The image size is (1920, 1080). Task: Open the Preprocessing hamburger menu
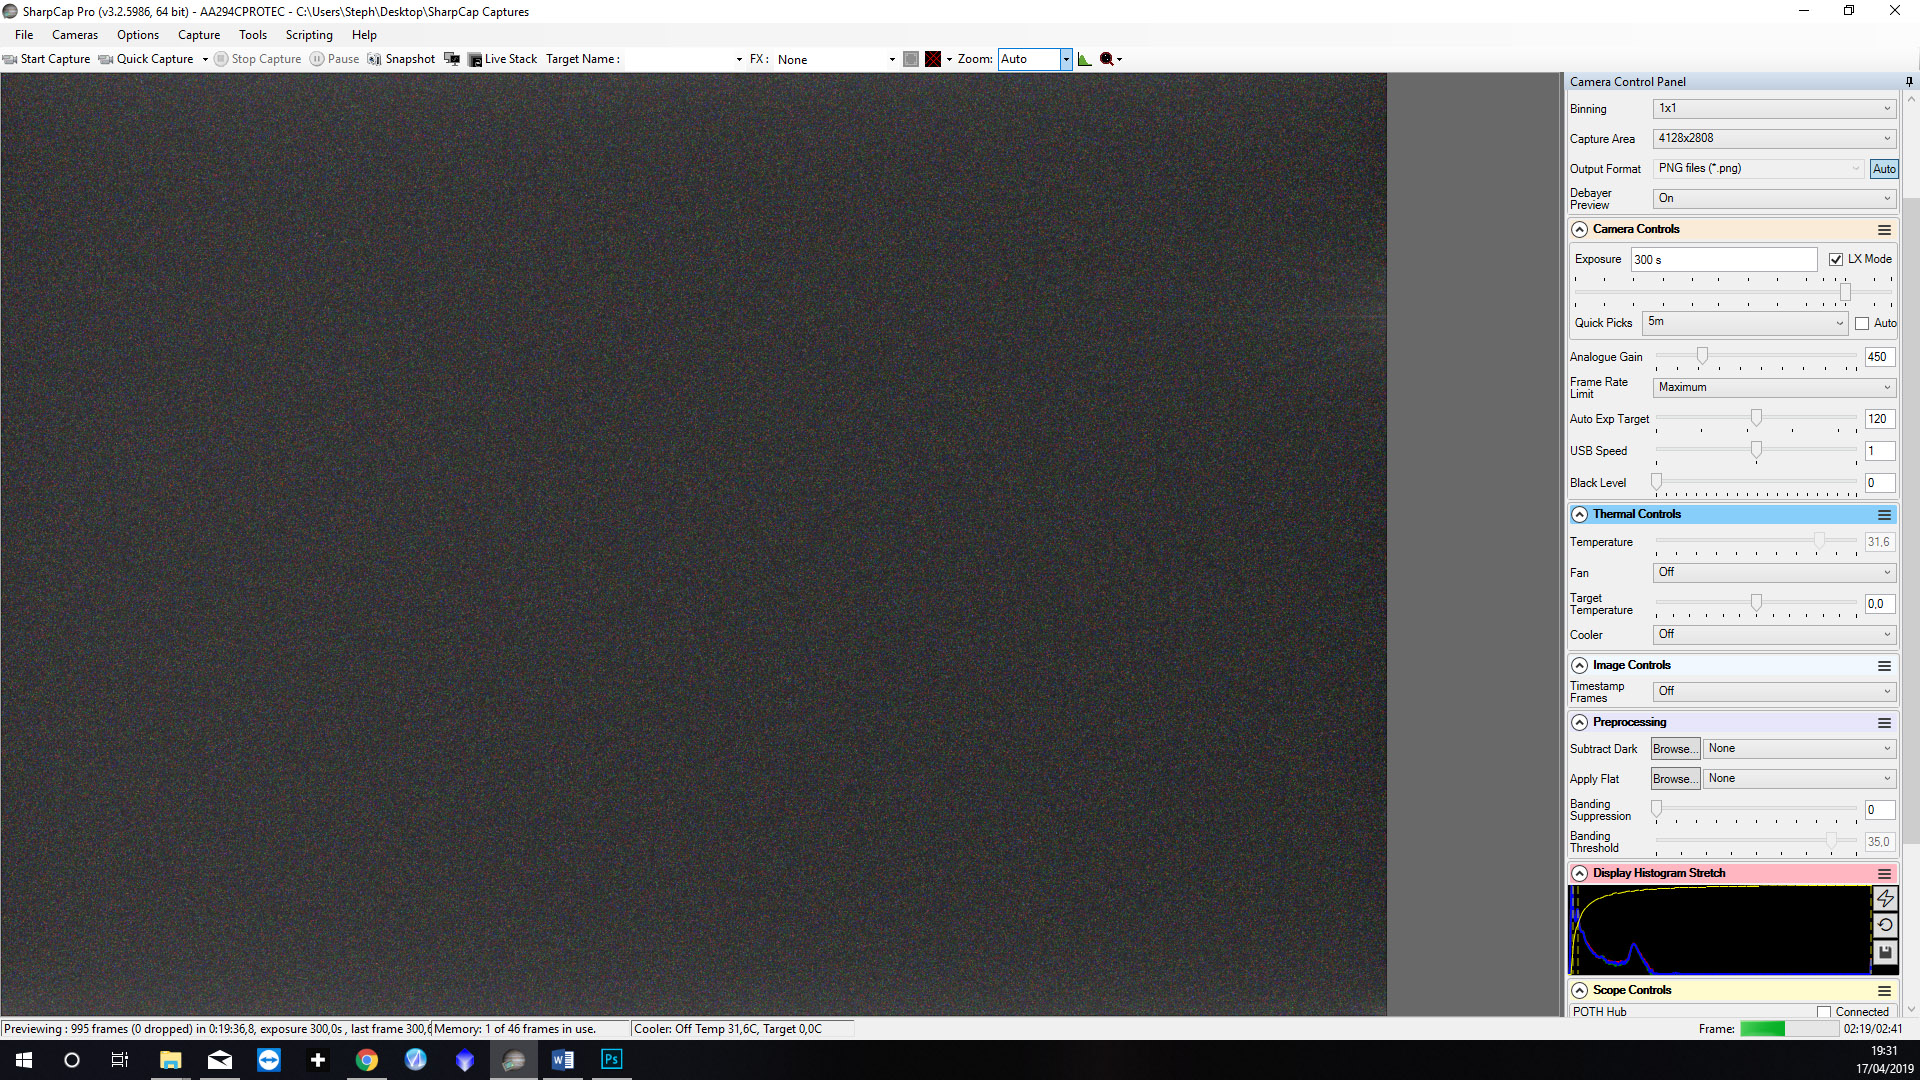click(1884, 723)
